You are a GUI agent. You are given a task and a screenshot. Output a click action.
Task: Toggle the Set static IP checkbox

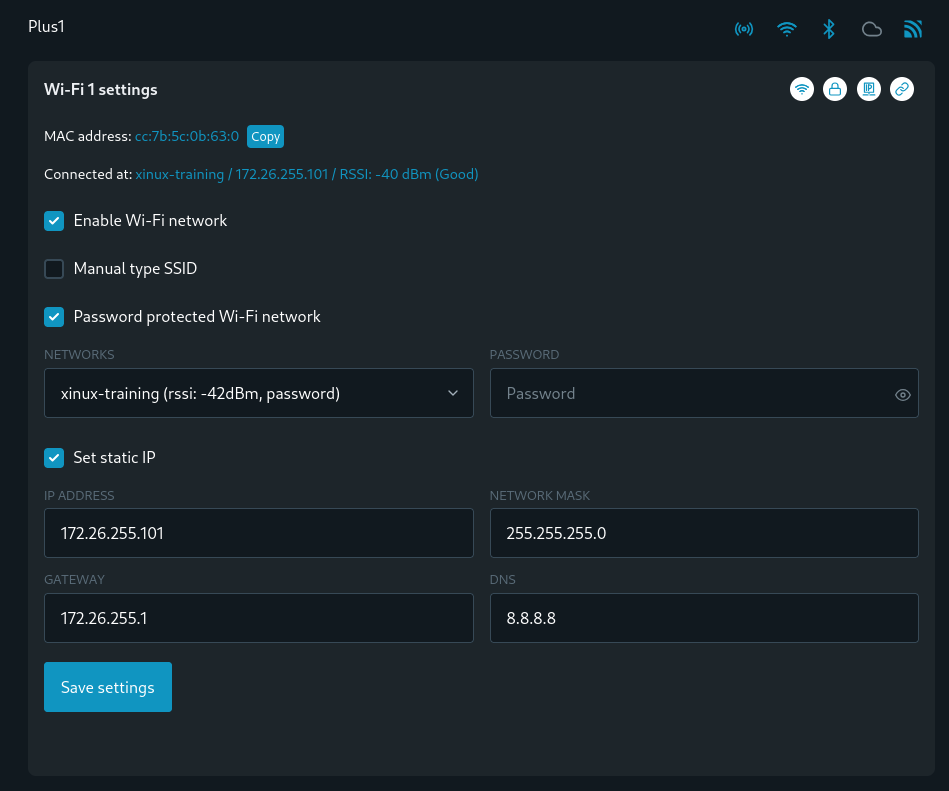tap(54, 458)
